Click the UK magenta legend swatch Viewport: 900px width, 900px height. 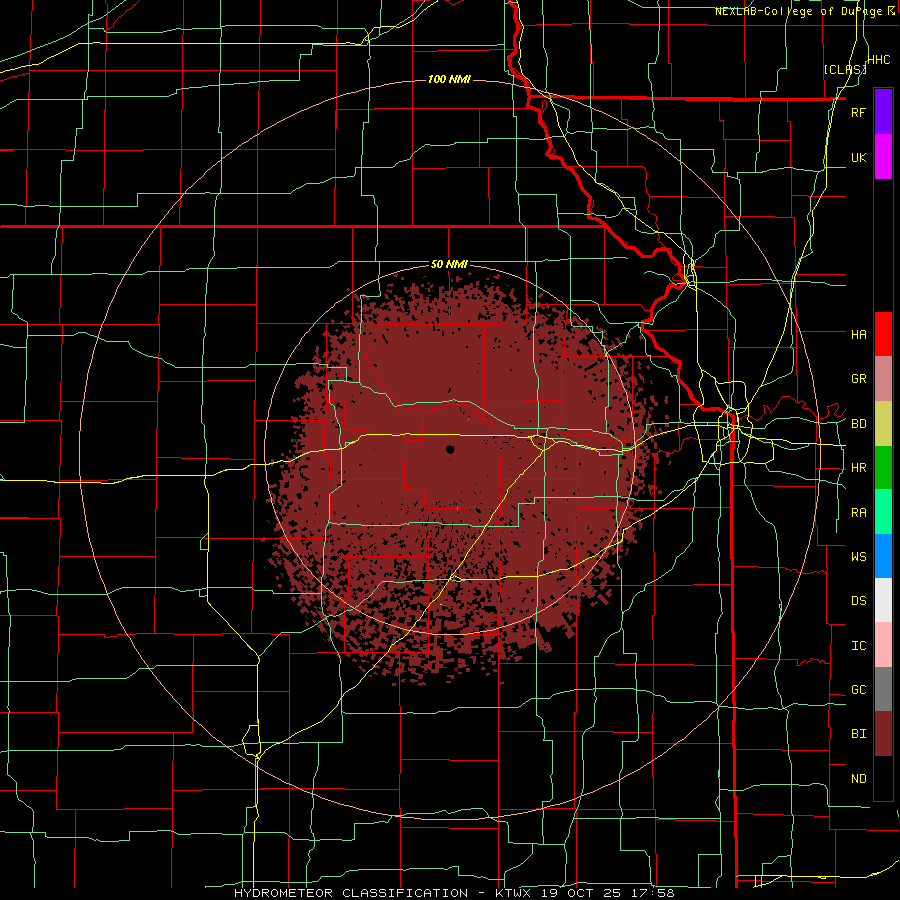pos(883,157)
